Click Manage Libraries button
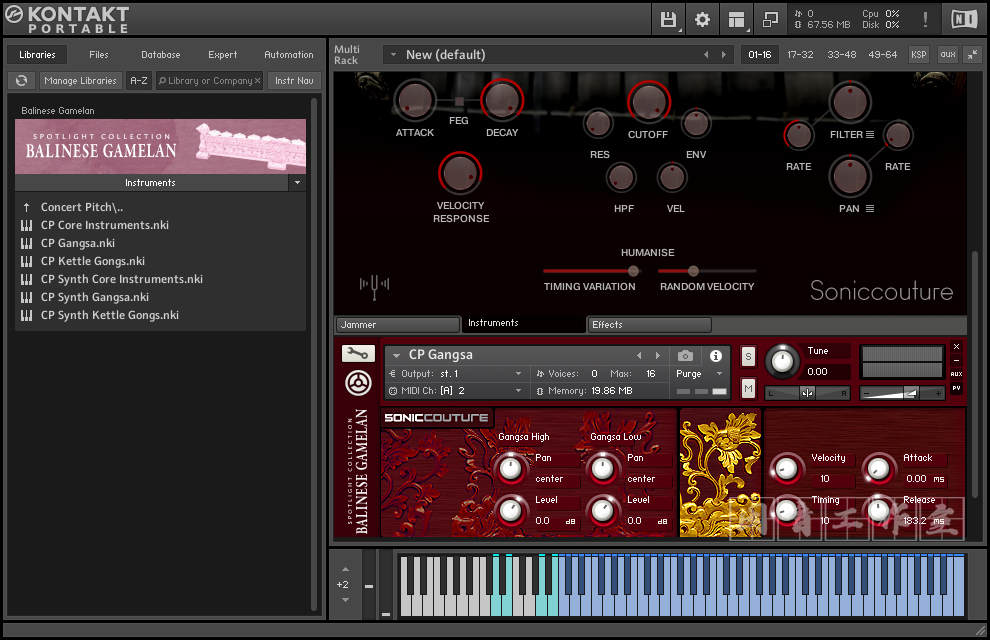The height and width of the screenshot is (640, 990). click(80, 81)
